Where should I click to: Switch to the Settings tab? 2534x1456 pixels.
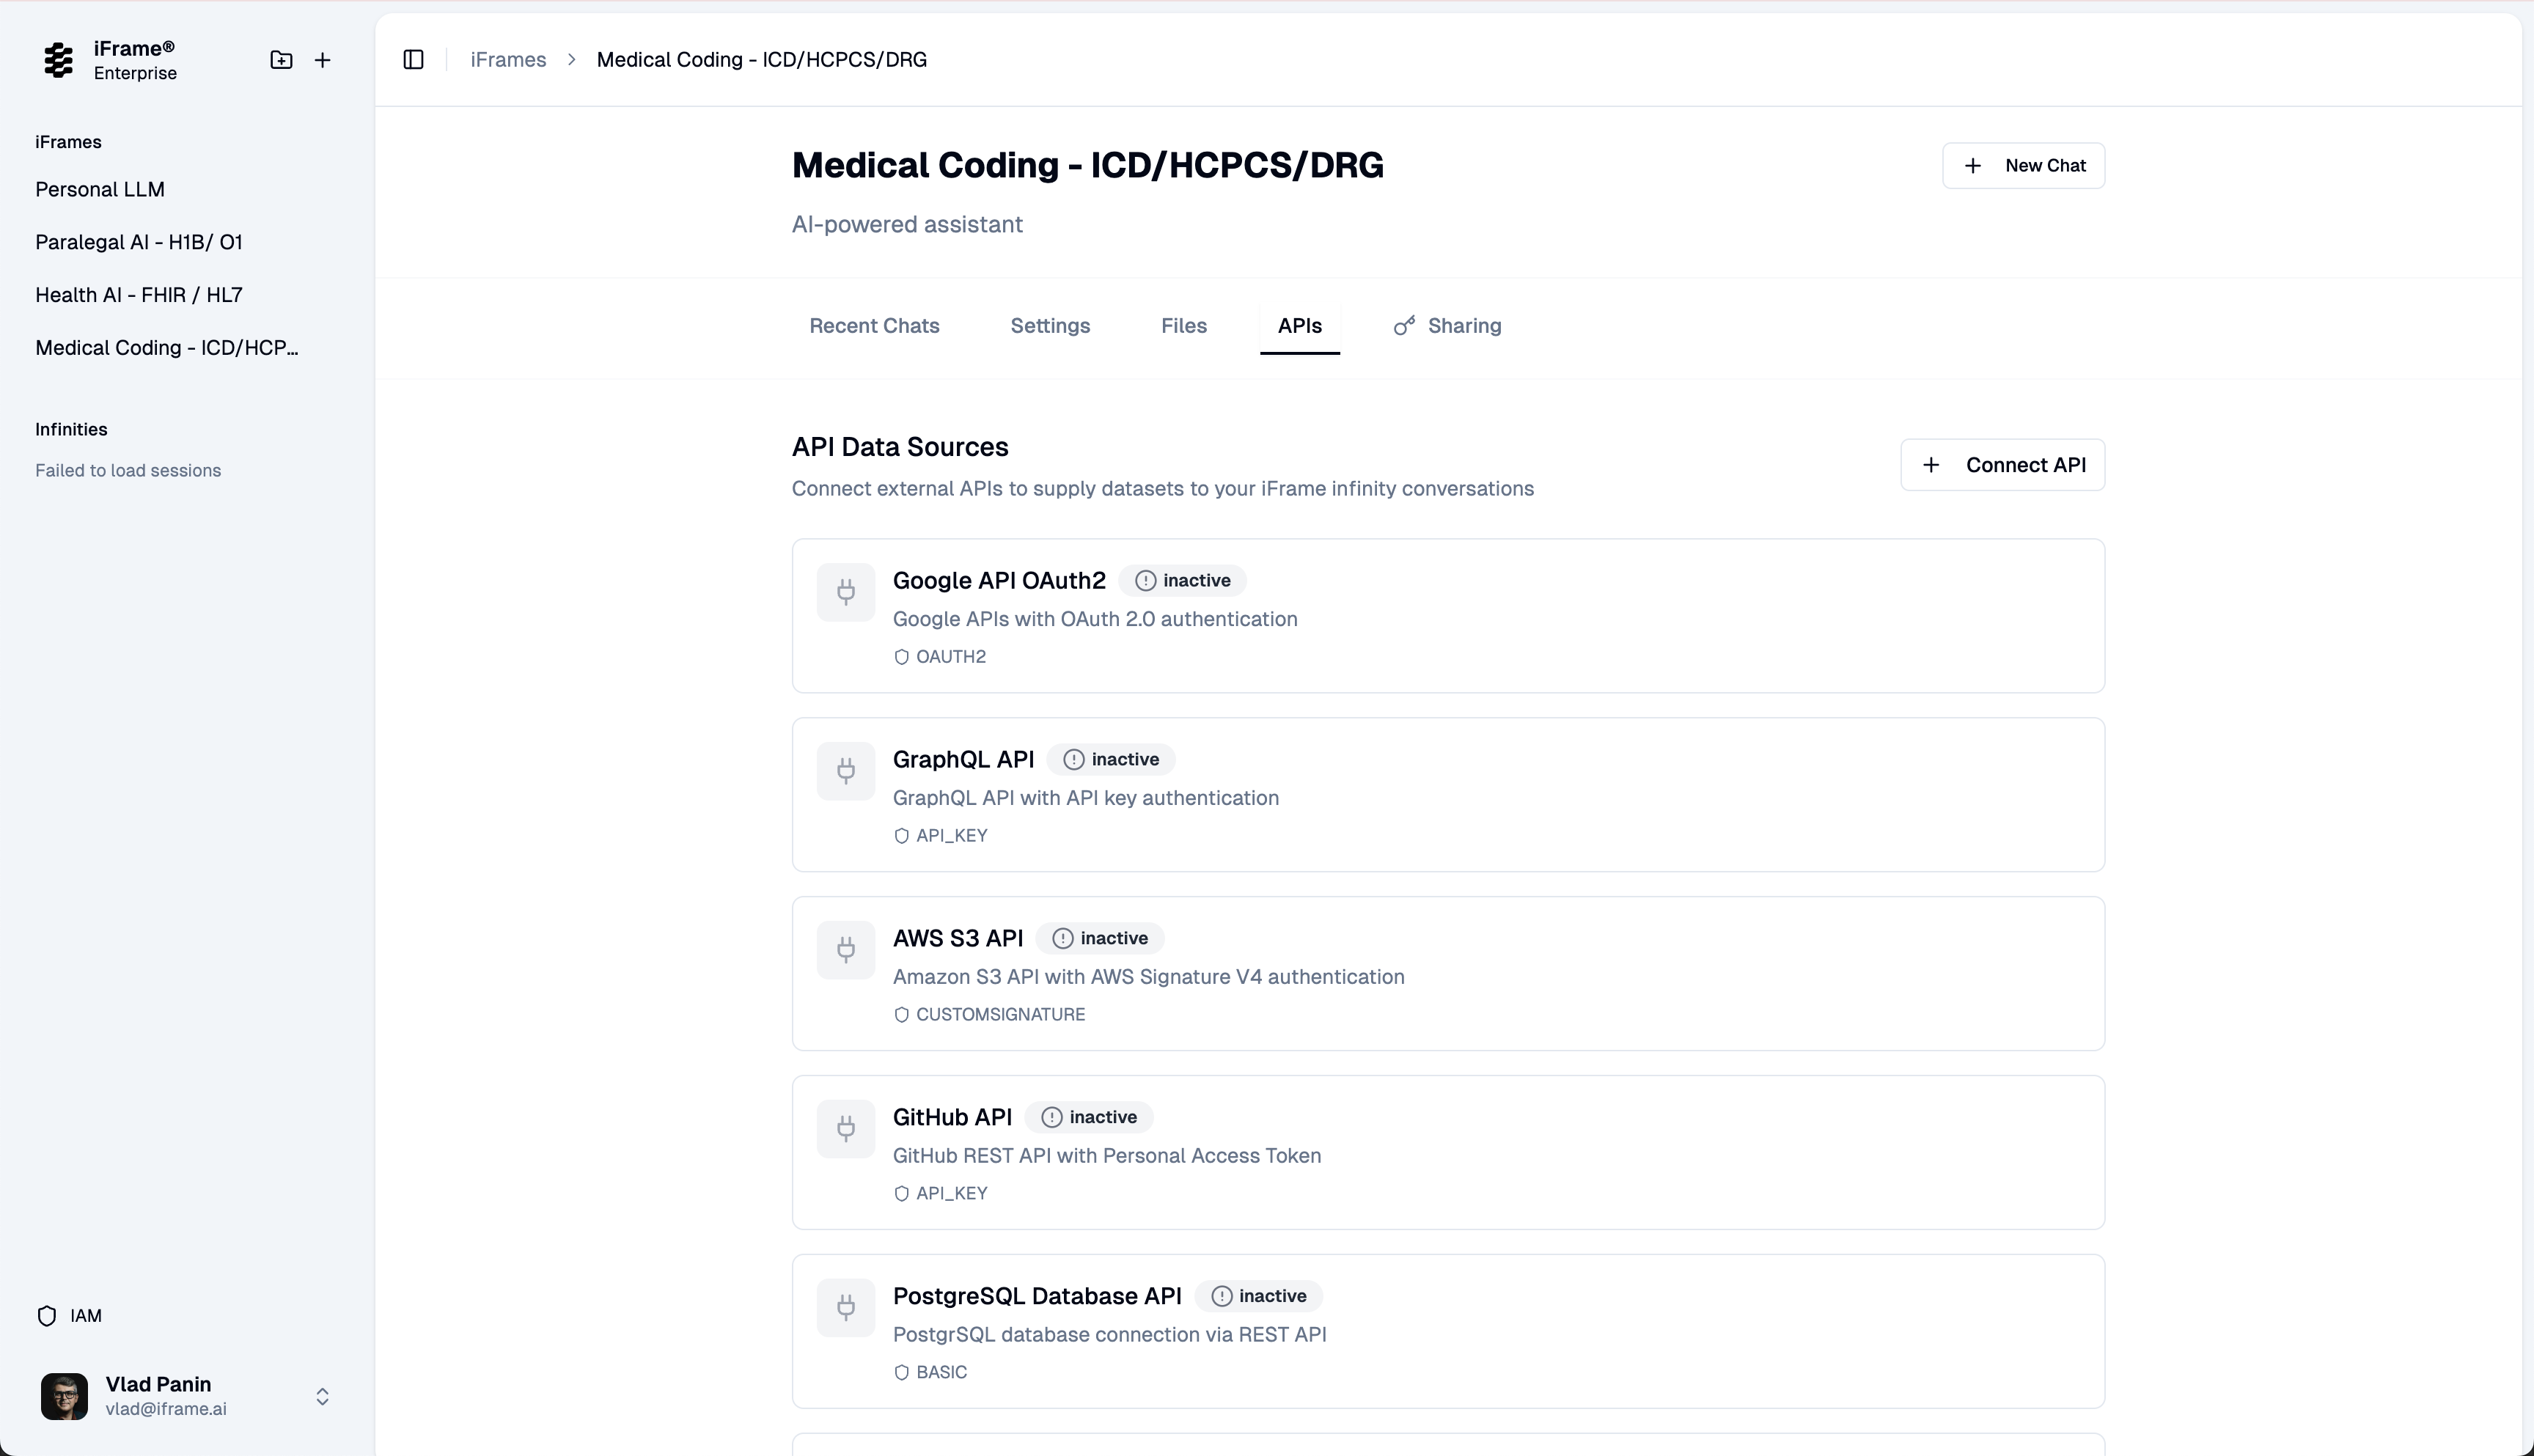pyautogui.click(x=1050, y=326)
